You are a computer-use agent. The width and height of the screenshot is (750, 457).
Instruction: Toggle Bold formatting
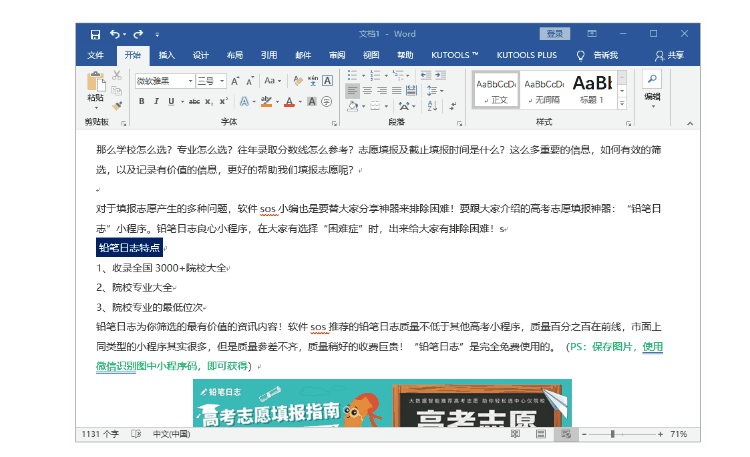[x=142, y=101]
